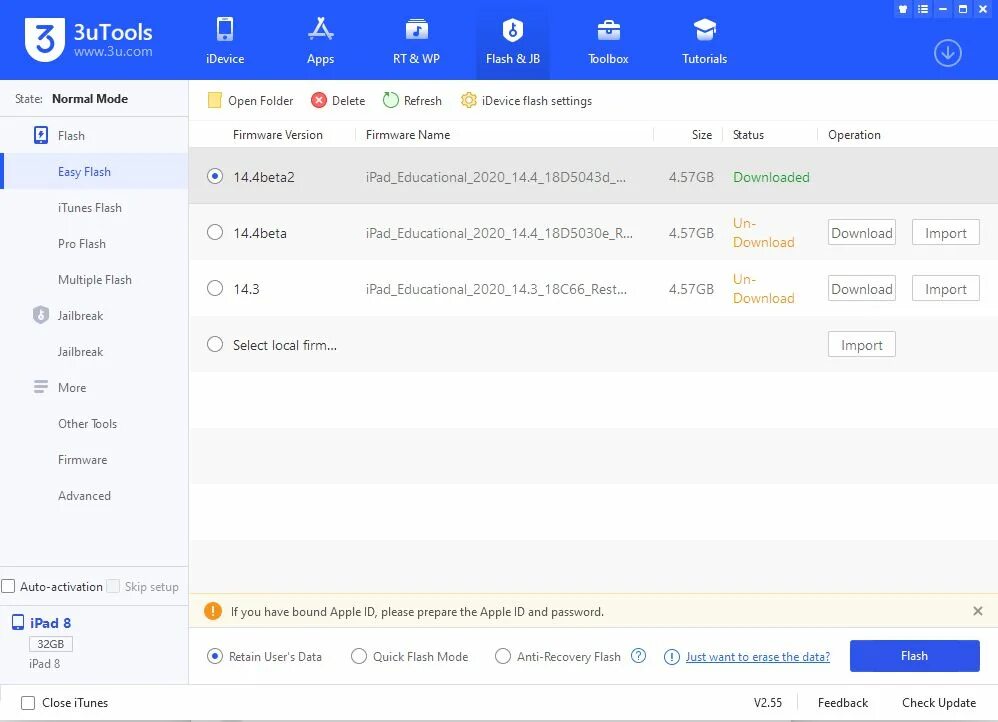
Task: Click the Open Folder icon
Action: pyautogui.click(x=214, y=100)
